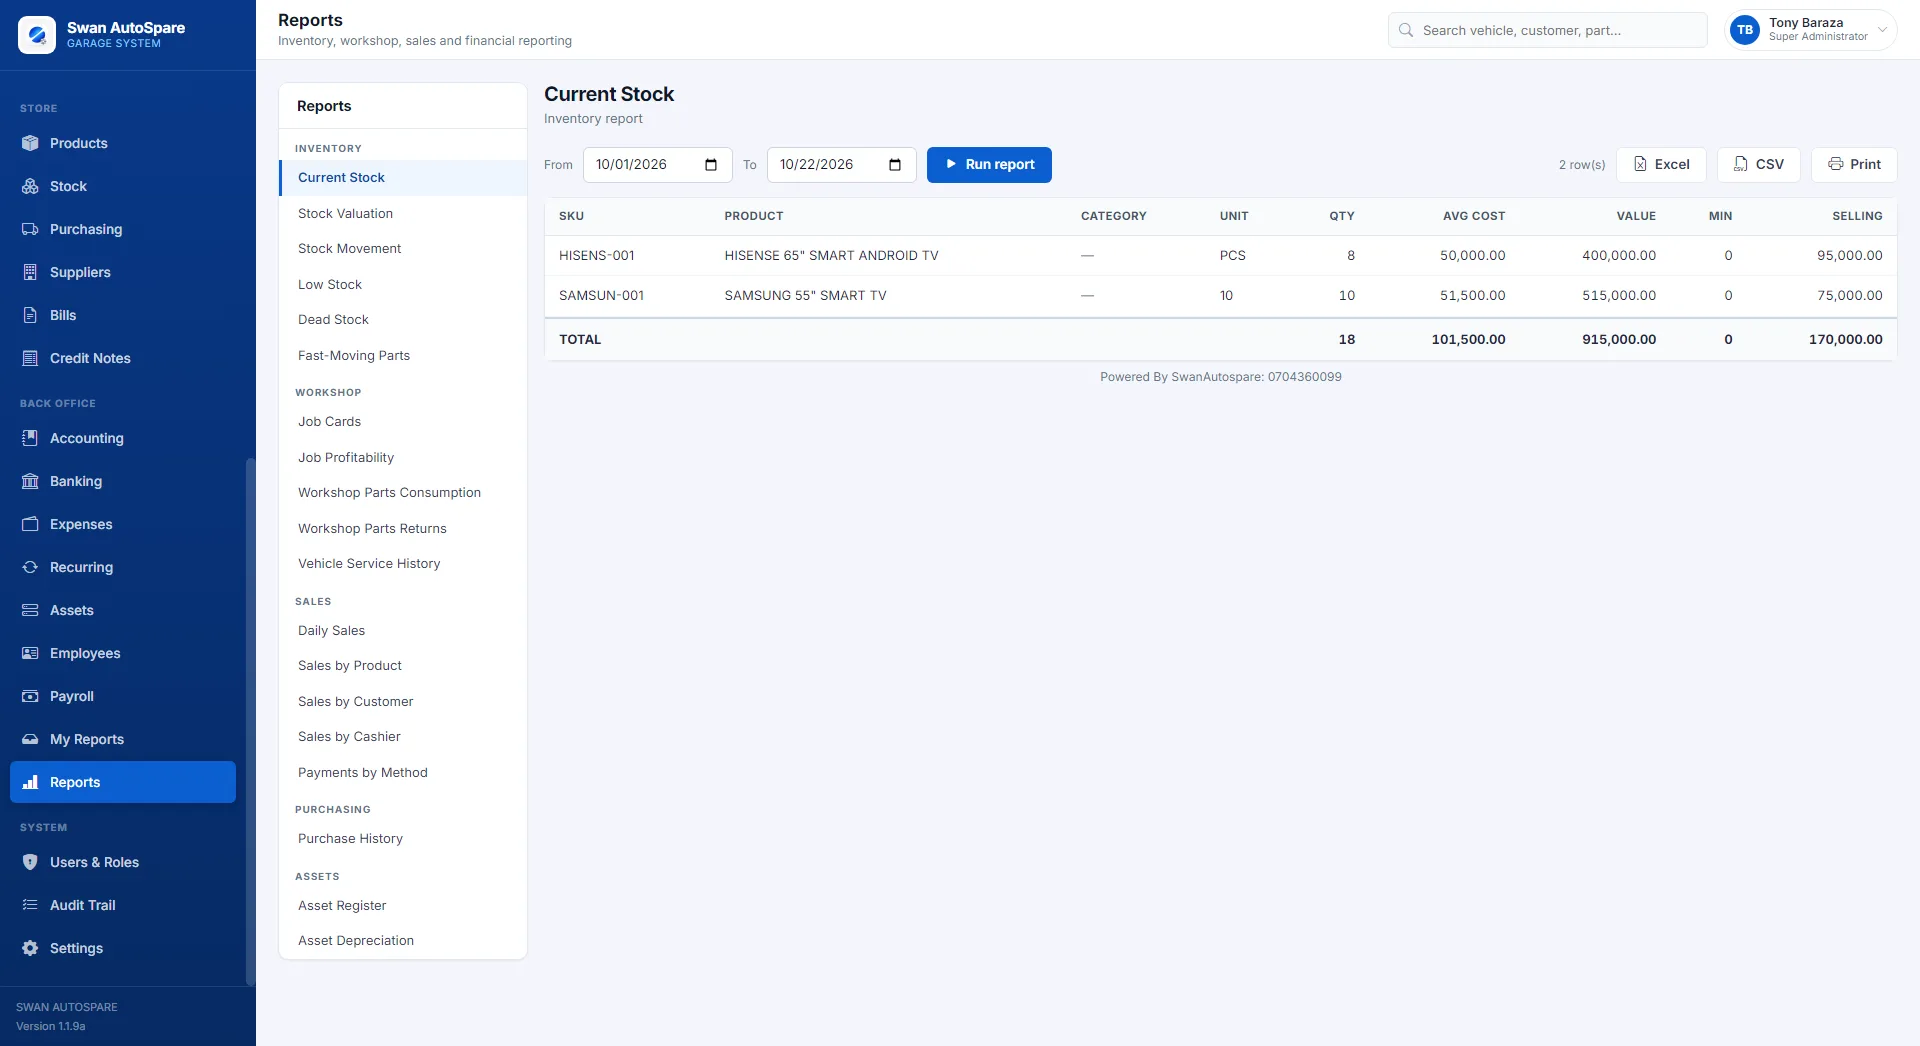Screen dimensions: 1920x1046
Task: Focus the search vehicle, customer field
Action: click(x=1547, y=30)
